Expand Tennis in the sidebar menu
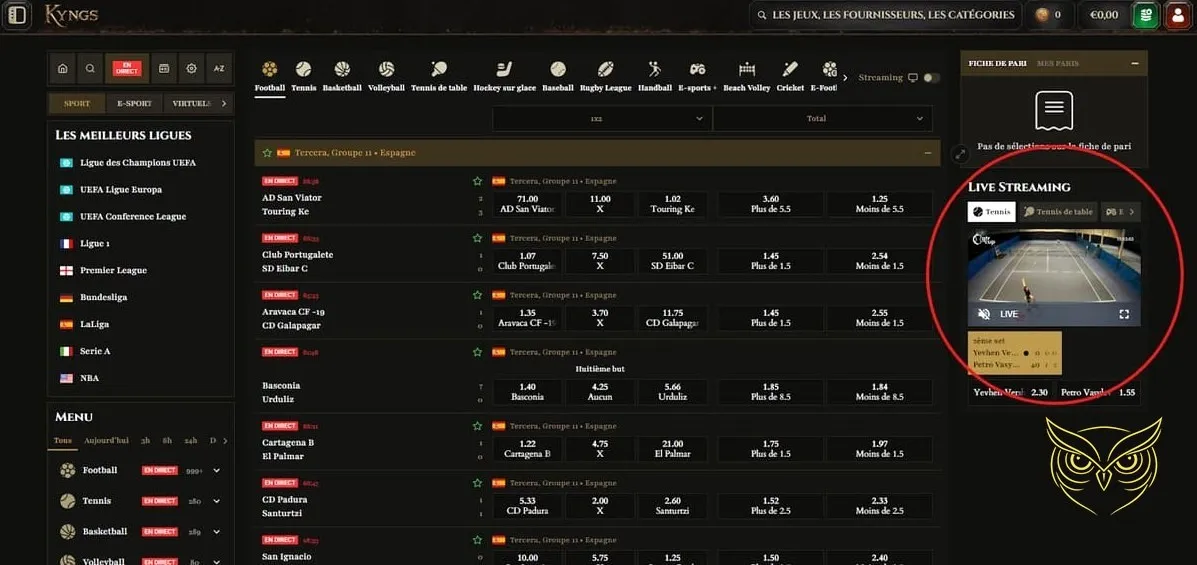Image resolution: width=1197 pixels, height=565 pixels. click(217, 502)
